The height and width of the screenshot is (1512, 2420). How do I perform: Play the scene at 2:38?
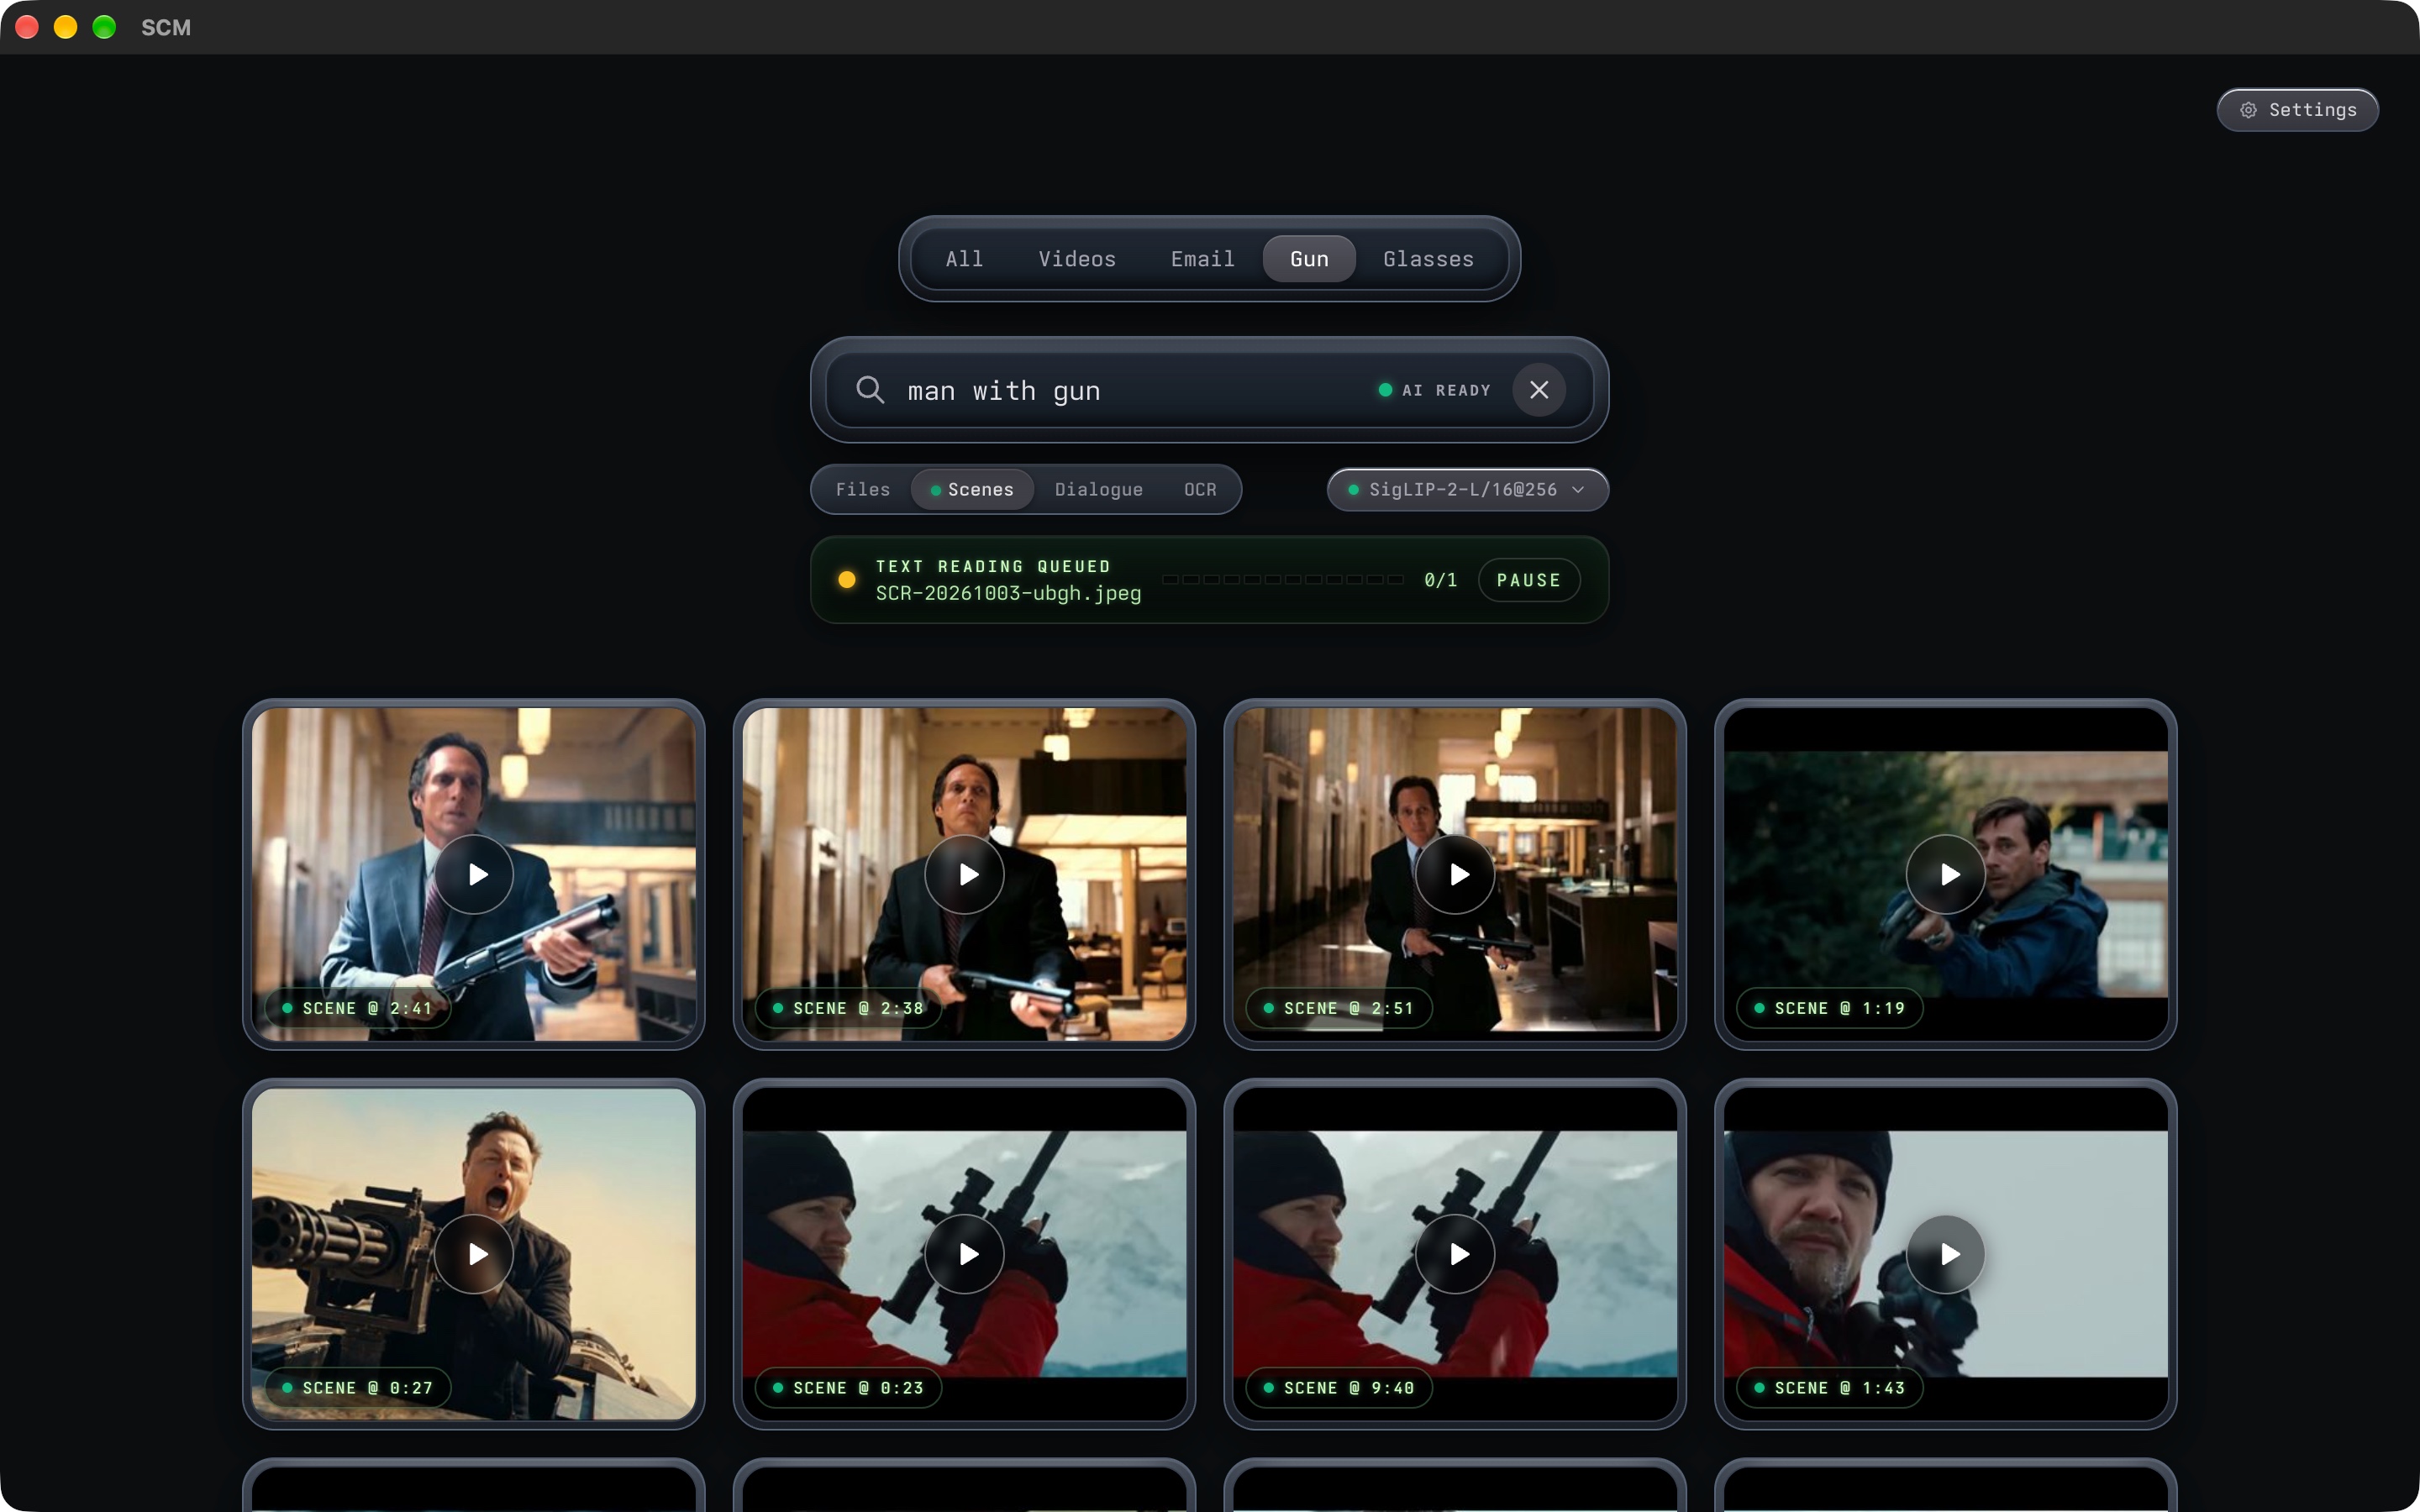(x=964, y=874)
